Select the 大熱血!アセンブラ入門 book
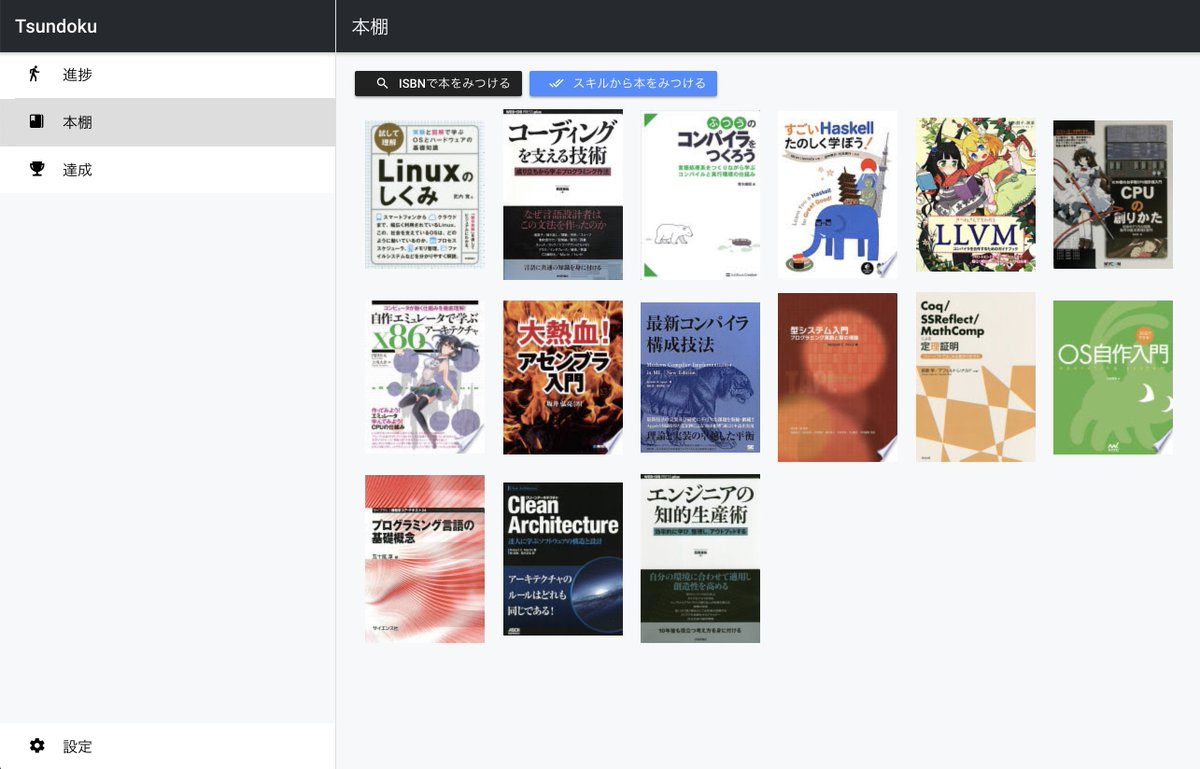This screenshot has width=1200, height=769. (562, 376)
